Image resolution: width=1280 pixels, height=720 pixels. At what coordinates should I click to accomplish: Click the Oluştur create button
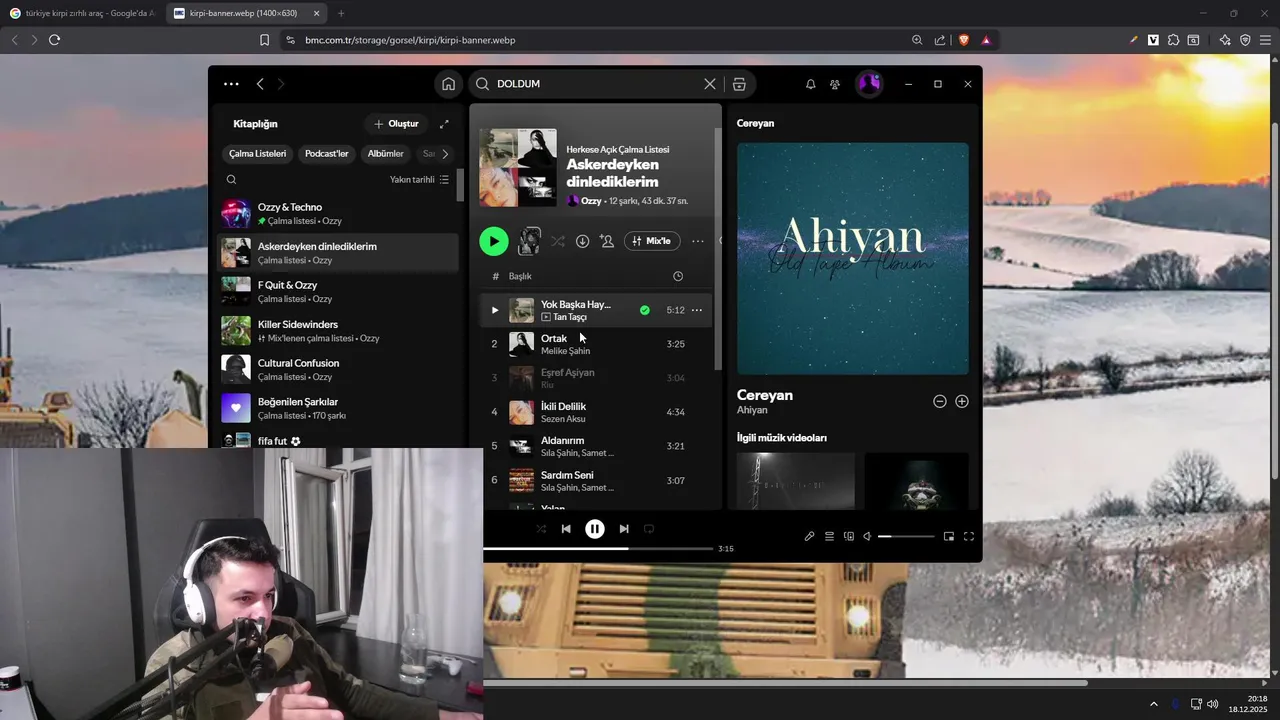coord(396,124)
